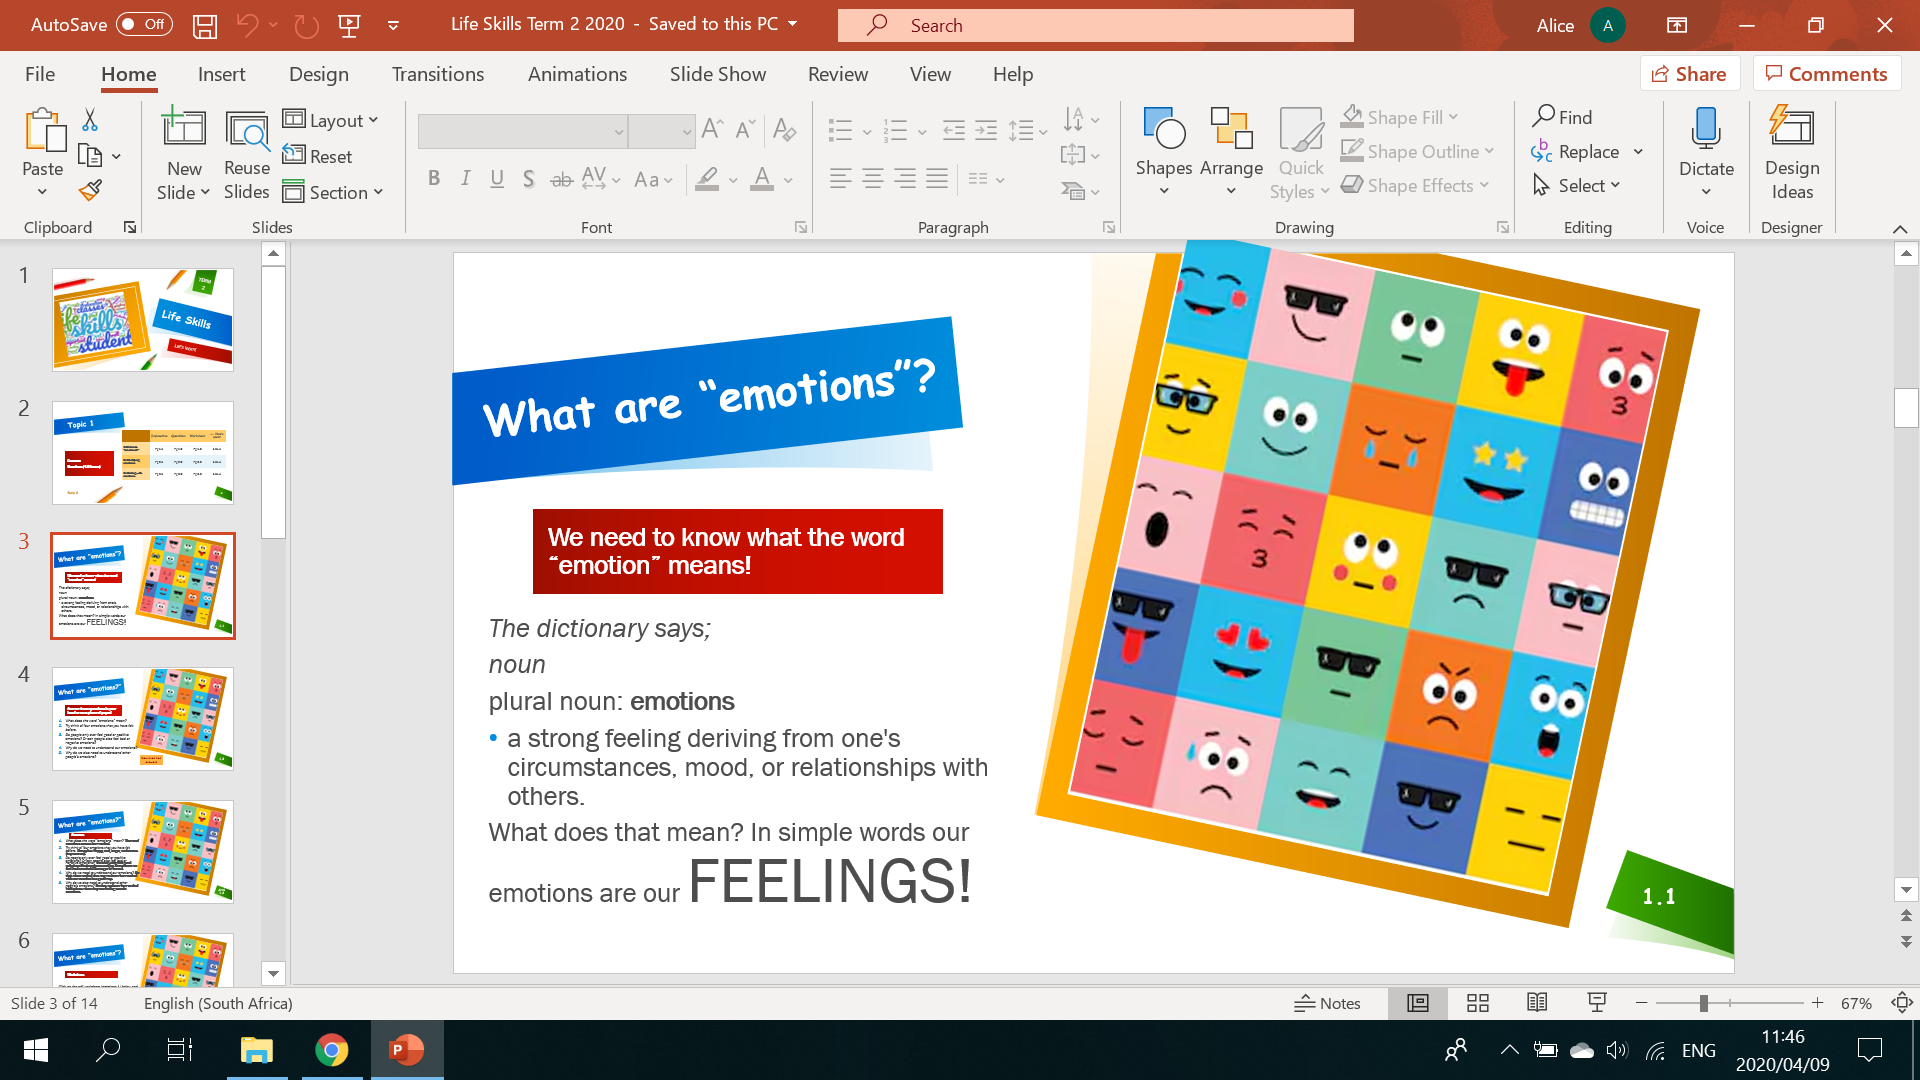Screen dimensions: 1920x1080
Task: Open Customize Quick Access Toolbar arrow
Action: click(393, 26)
